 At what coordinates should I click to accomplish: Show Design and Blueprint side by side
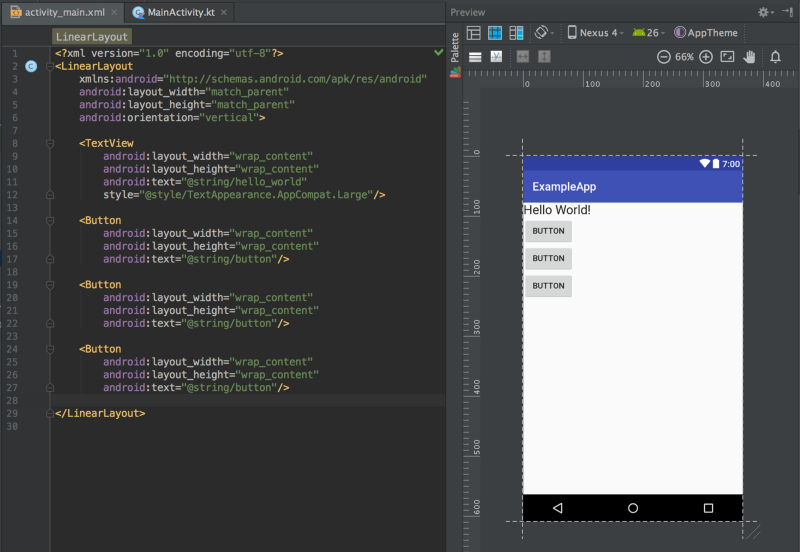coord(516,33)
